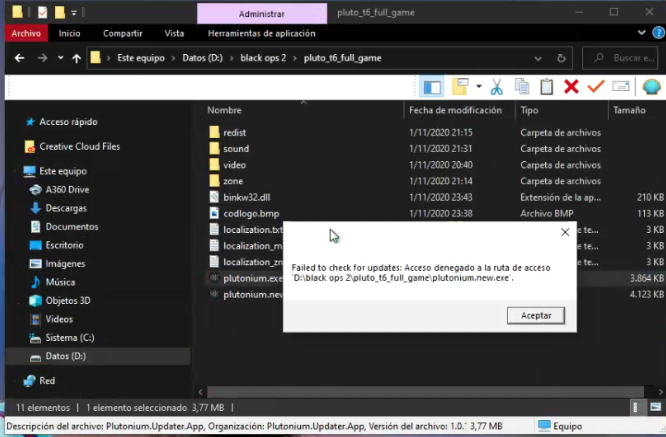Image resolution: width=666 pixels, height=437 pixels.
Task: Switch to the Inicio ribbon tab
Action: click(x=70, y=33)
